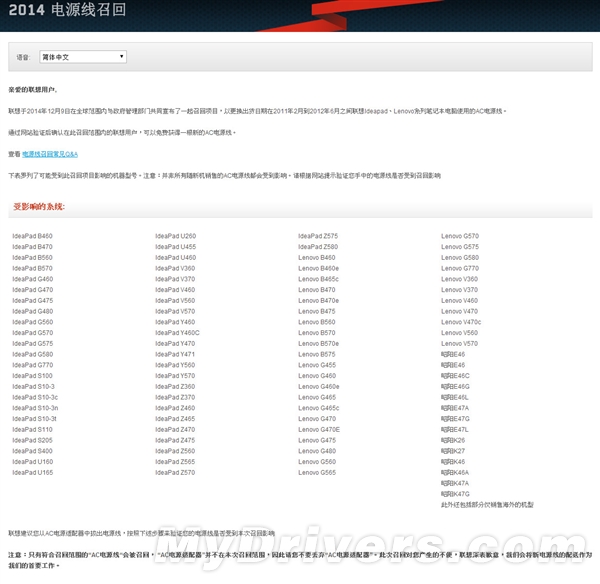Select the 'IdeaPad B570' list entry
600x584 pixels.
[33, 268]
